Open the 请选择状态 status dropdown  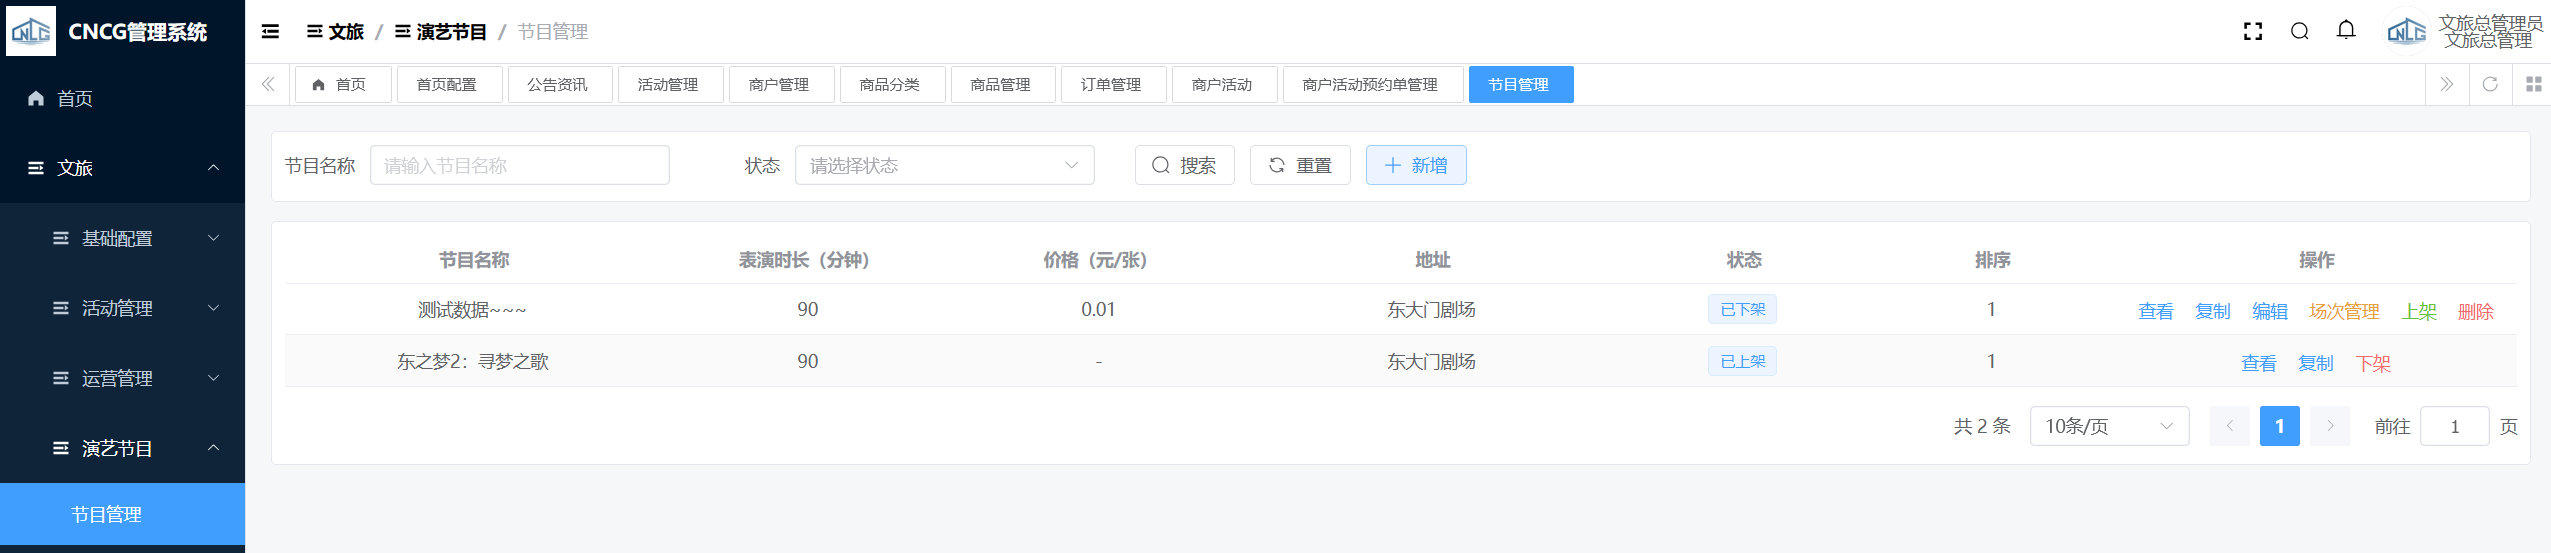pyautogui.click(x=944, y=166)
